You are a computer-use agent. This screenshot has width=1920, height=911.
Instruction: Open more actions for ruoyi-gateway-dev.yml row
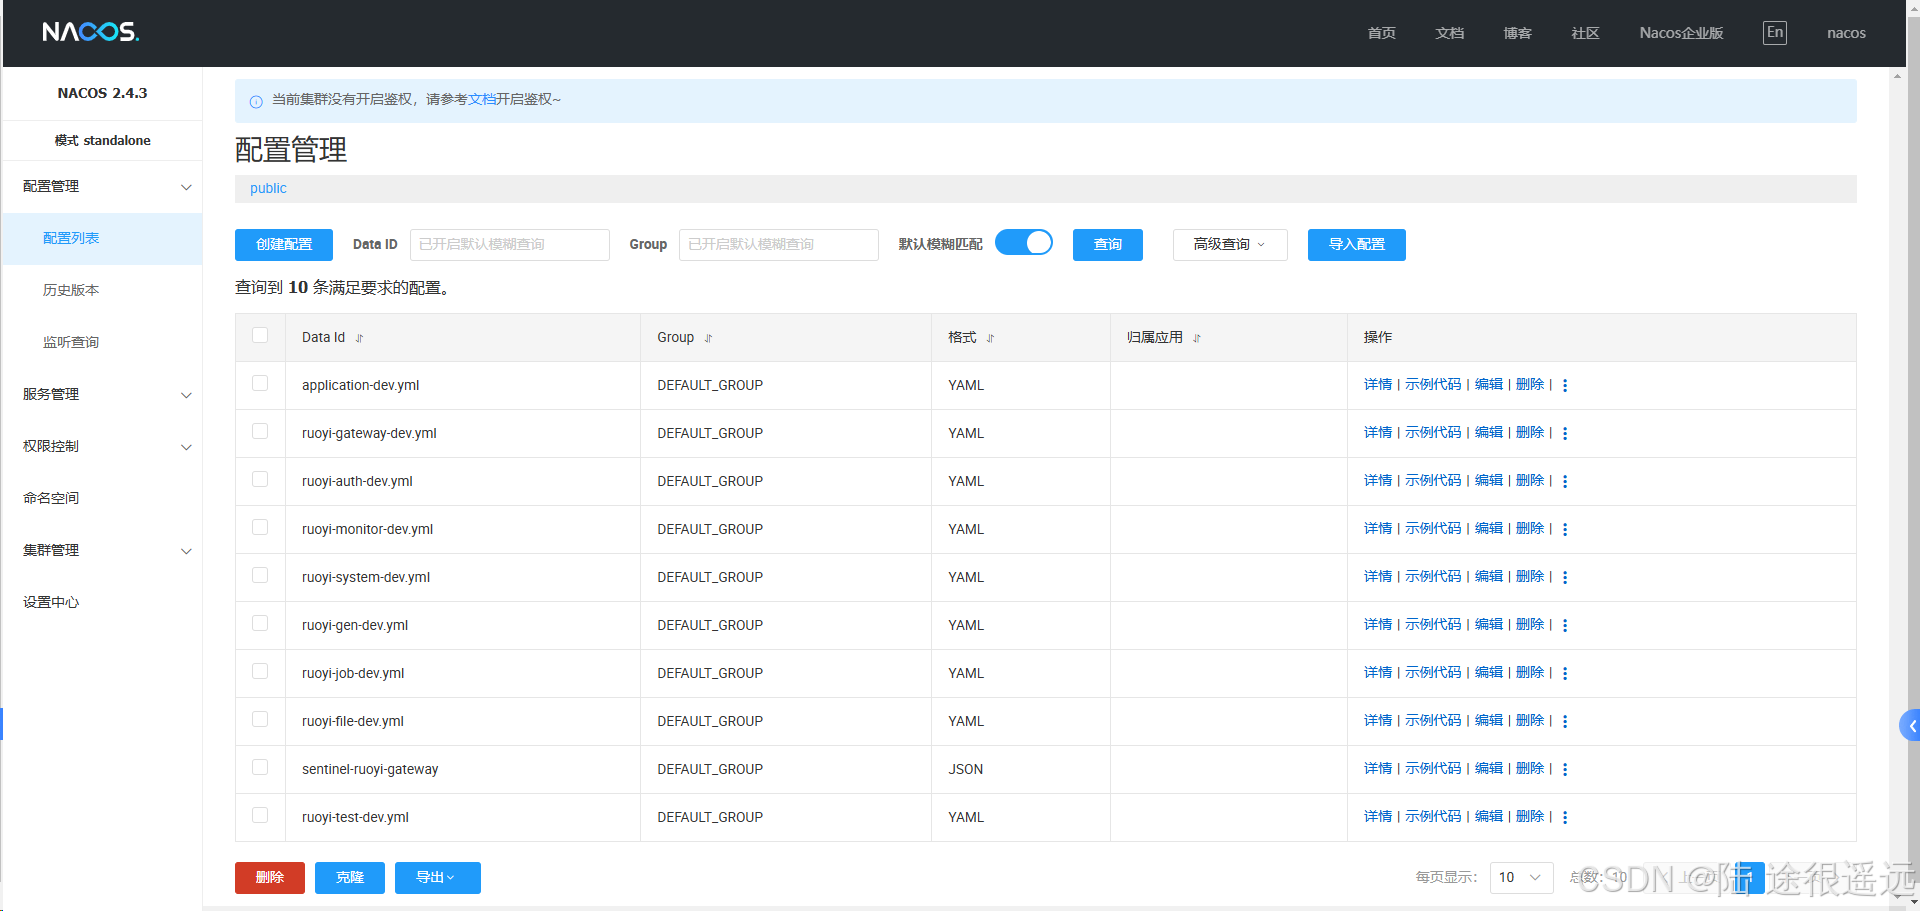pos(1565,433)
